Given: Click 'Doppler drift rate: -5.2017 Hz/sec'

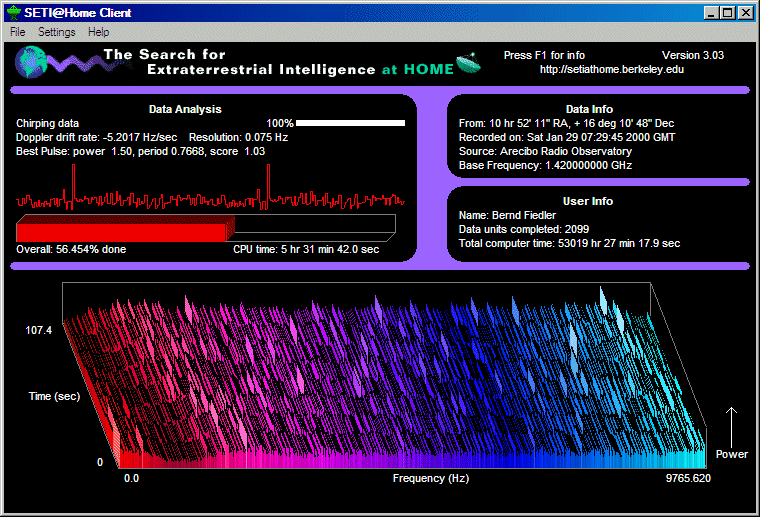Looking at the screenshot, I should point(96,138).
